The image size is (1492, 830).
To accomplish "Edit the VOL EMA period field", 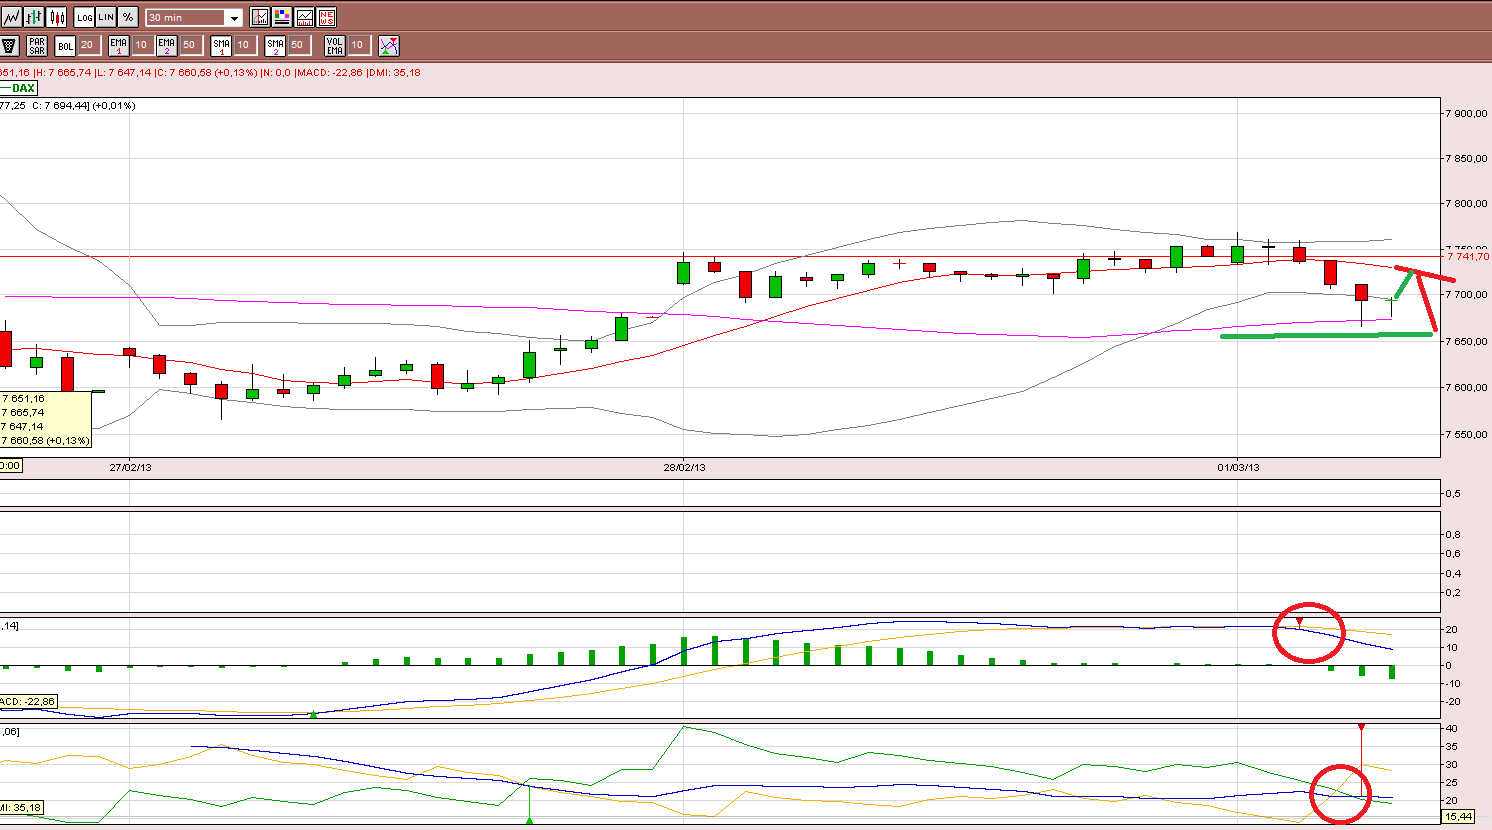I will (358, 45).
